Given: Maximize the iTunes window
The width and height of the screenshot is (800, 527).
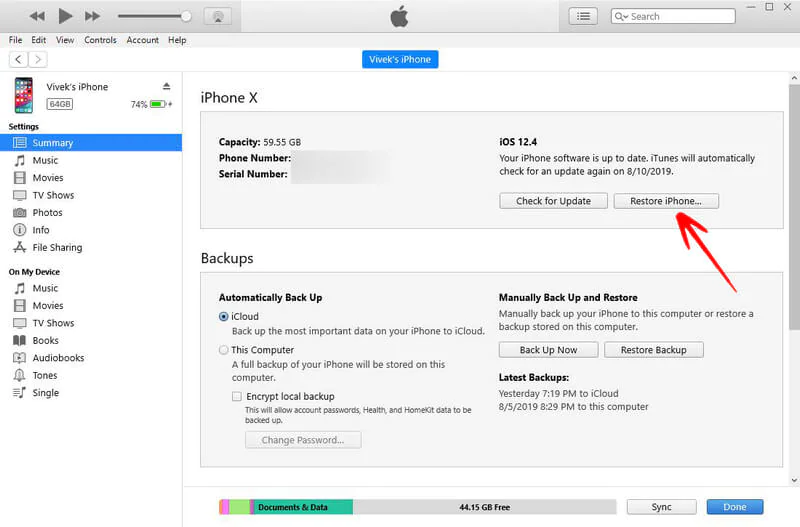Looking at the screenshot, I should pyautogui.click(x=769, y=7).
